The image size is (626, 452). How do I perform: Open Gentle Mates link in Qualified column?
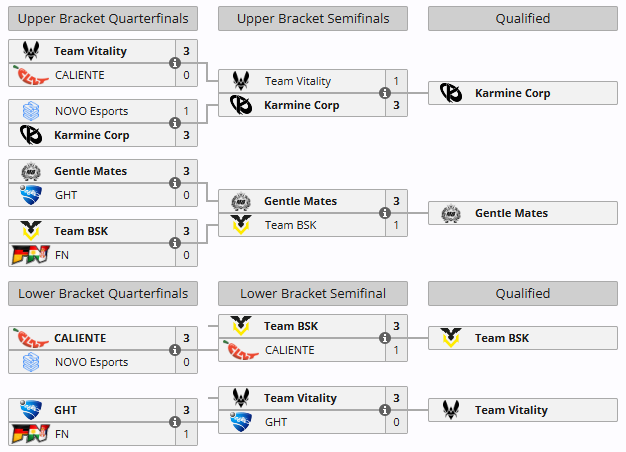pos(511,213)
